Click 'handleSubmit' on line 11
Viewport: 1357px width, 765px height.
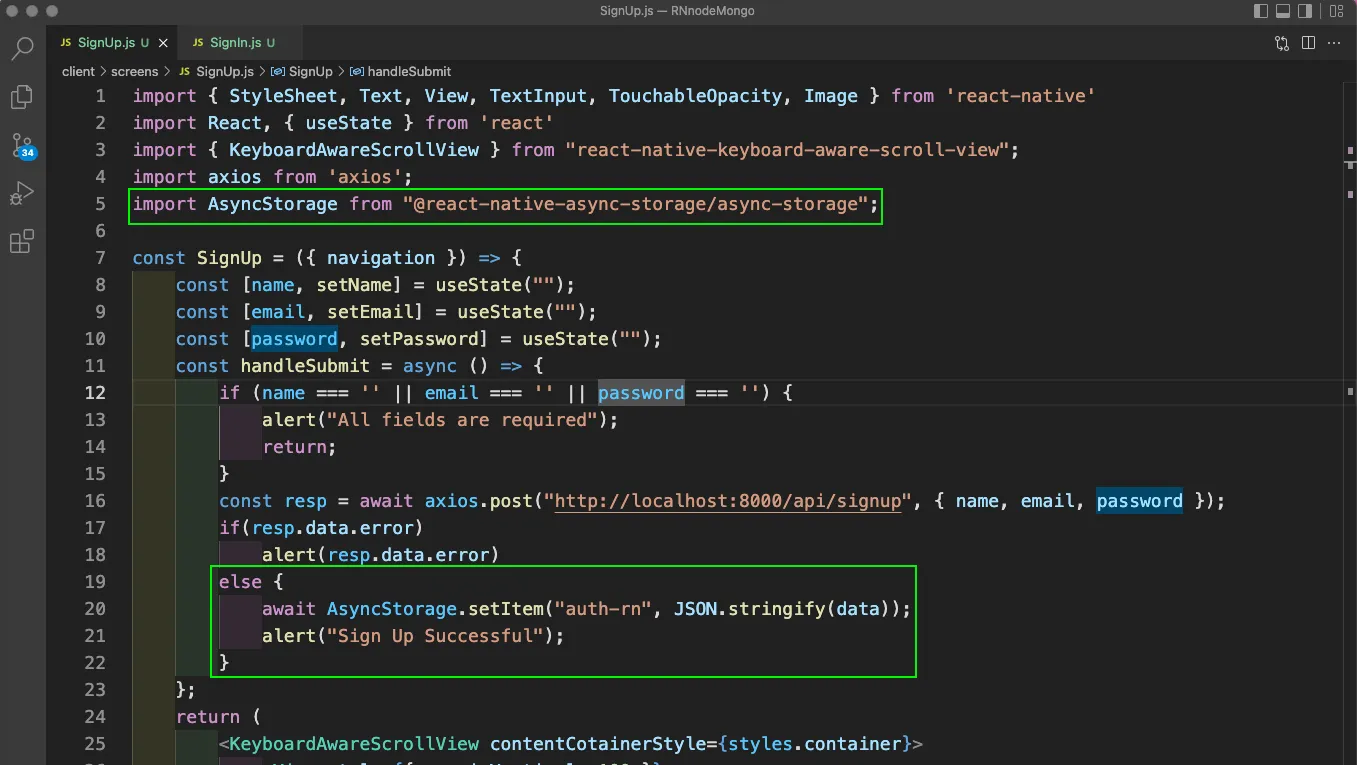305,366
